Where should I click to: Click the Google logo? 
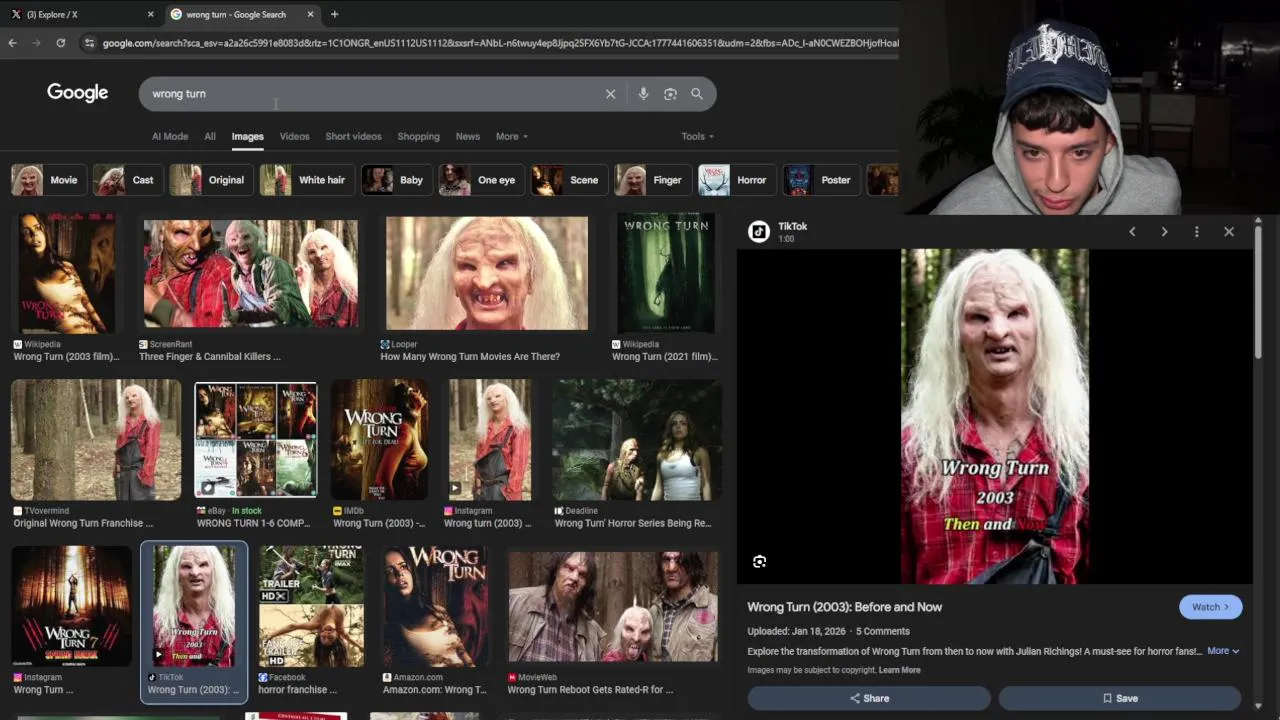point(77,93)
